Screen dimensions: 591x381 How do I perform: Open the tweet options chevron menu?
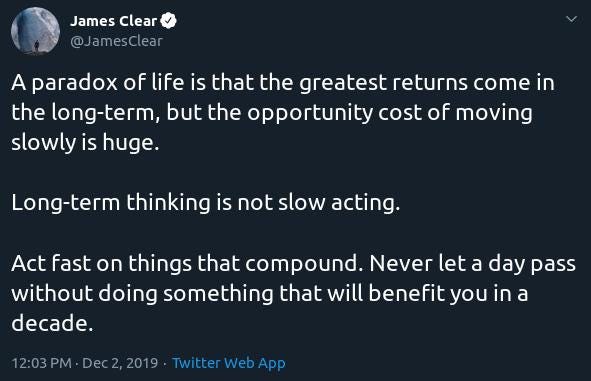pyautogui.click(x=571, y=19)
